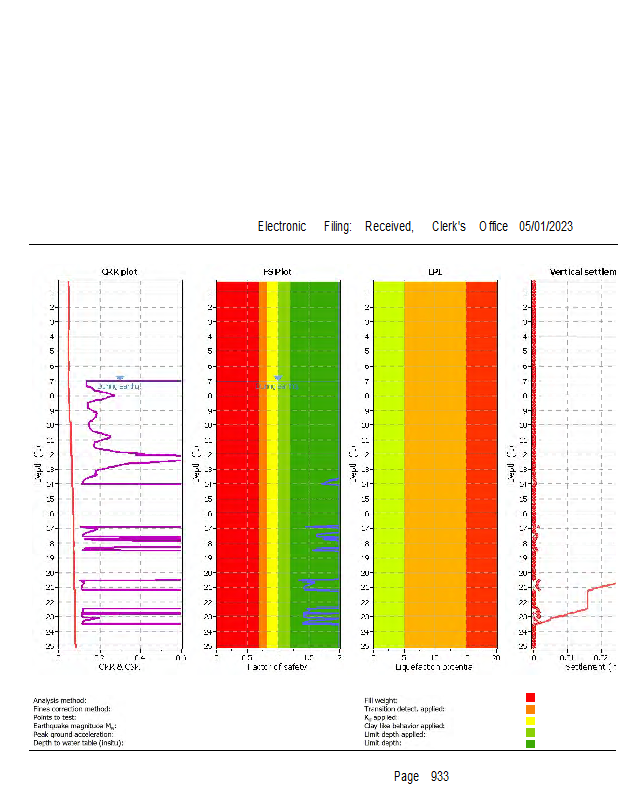The height and width of the screenshot is (800, 618).
Task: Select the 'Clay like behavior applied:' label
Action: coord(405,726)
